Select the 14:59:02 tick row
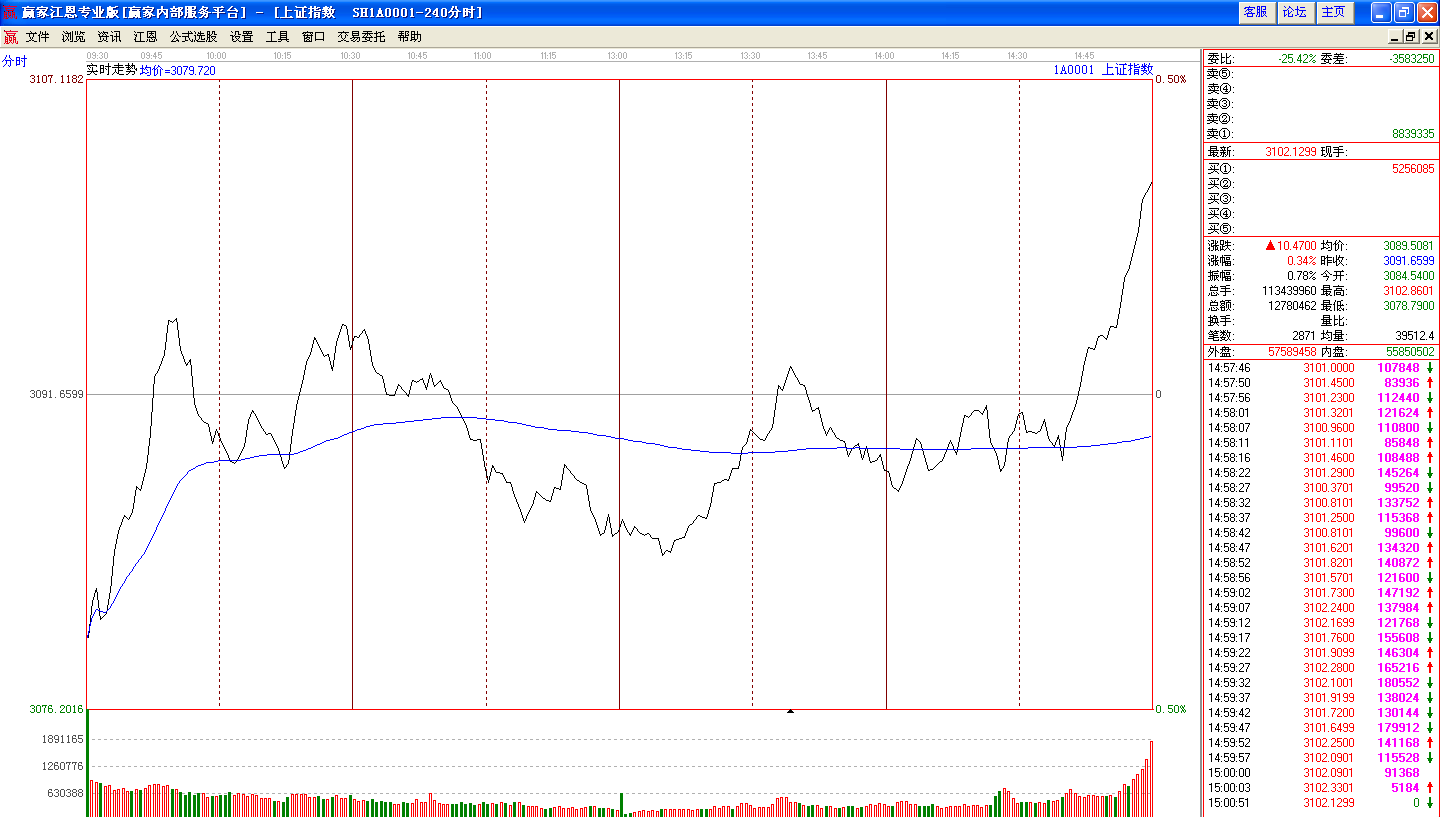This screenshot has width=1440, height=817. point(1321,593)
